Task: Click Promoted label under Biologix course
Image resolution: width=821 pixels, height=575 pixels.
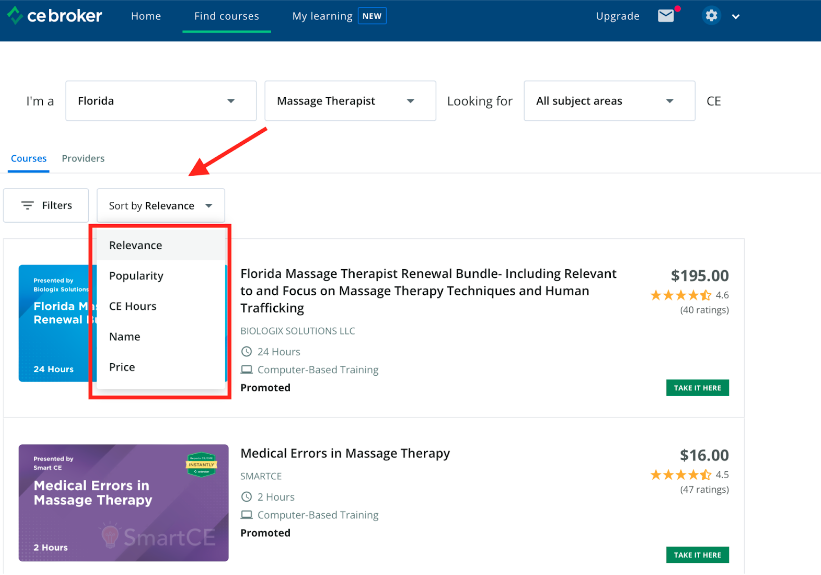Action: (265, 388)
